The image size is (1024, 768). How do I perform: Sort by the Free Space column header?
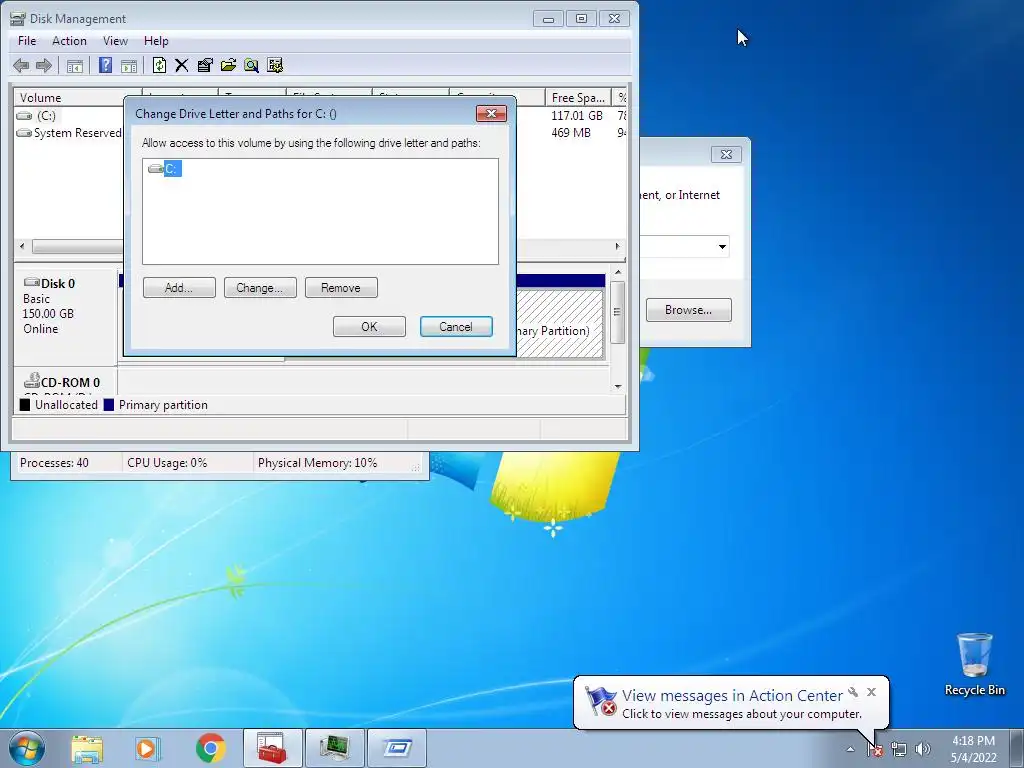pos(578,97)
